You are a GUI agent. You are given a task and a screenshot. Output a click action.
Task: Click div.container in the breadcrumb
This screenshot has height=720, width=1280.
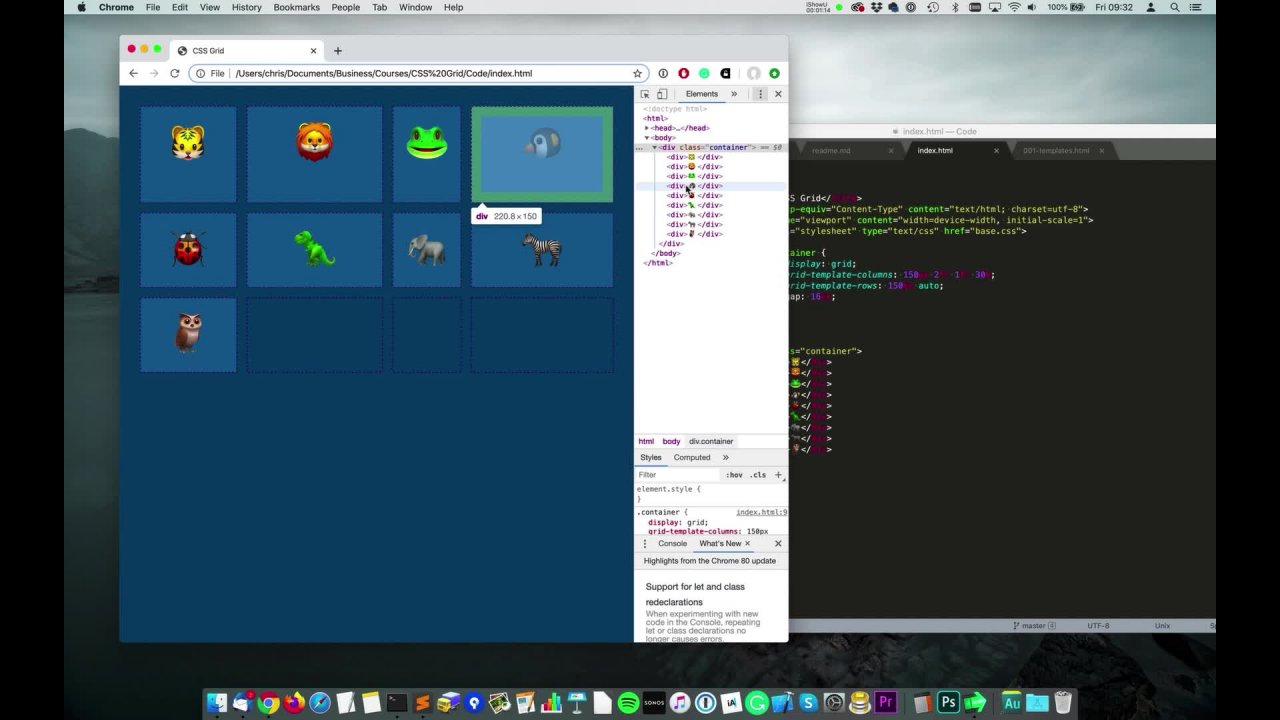(711, 441)
